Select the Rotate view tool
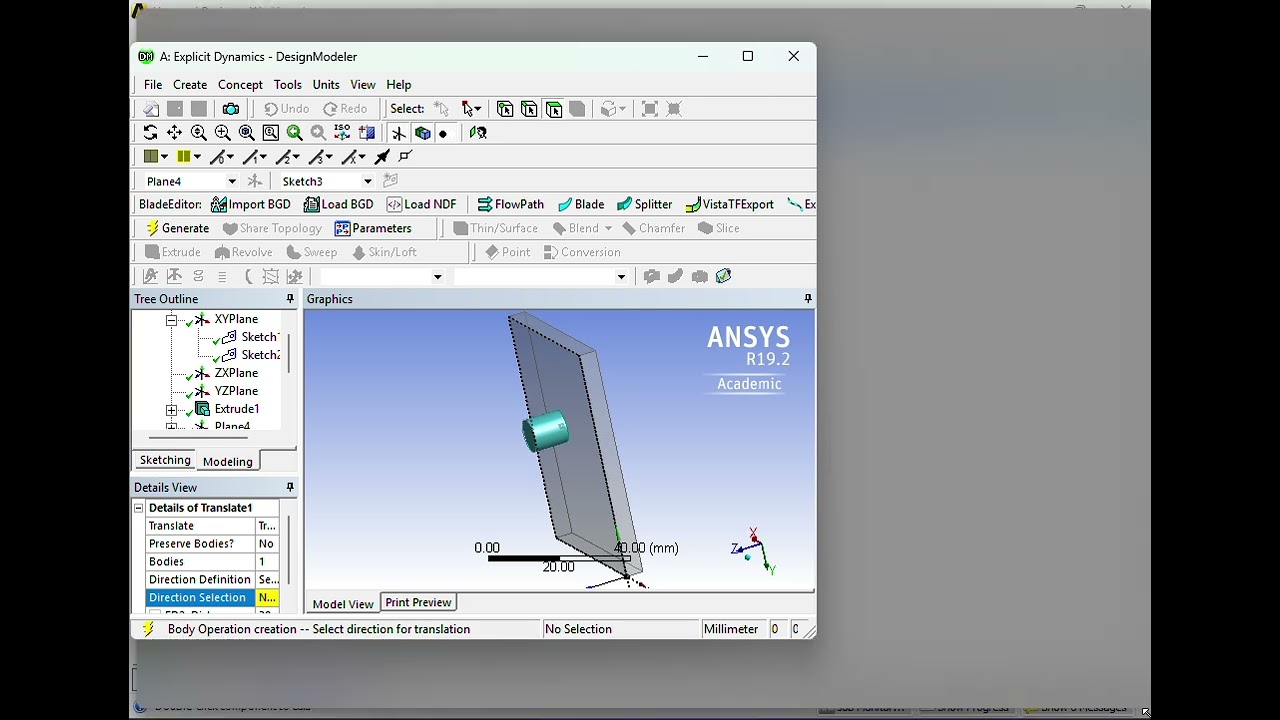This screenshot has height=720, width=1280. (x=150, y=133)
